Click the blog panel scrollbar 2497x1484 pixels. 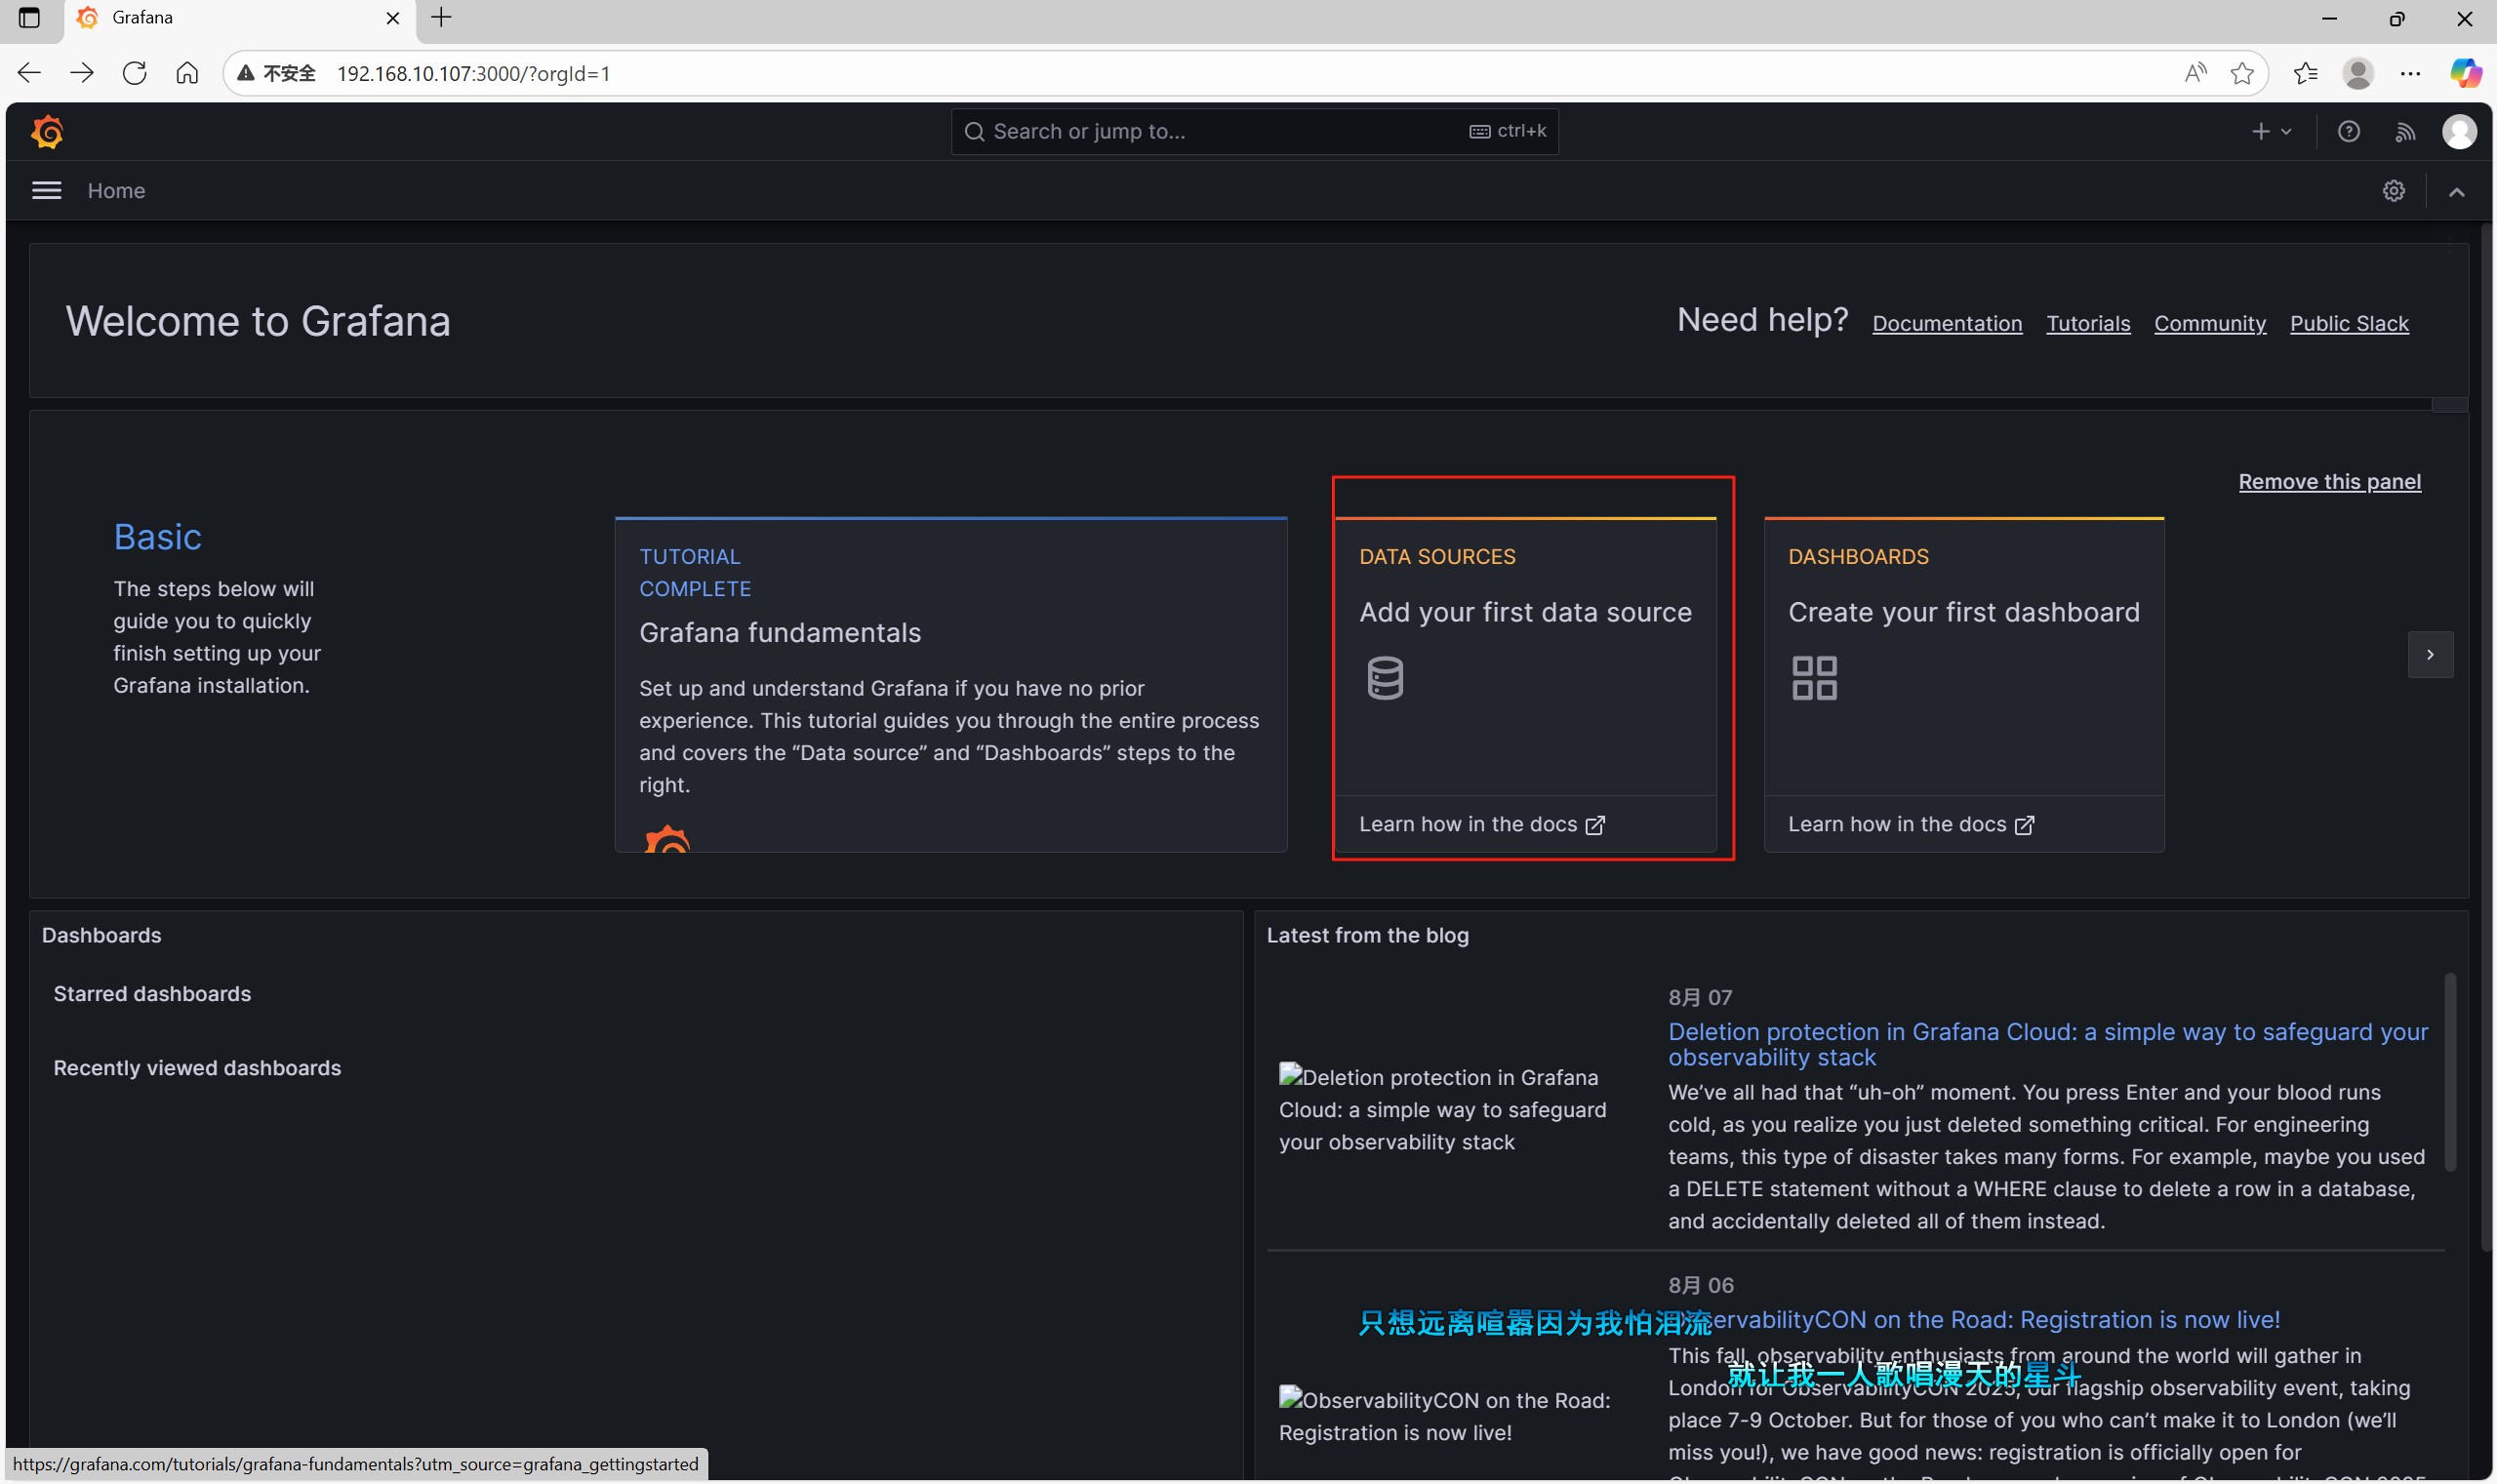pos(2449,1071)
